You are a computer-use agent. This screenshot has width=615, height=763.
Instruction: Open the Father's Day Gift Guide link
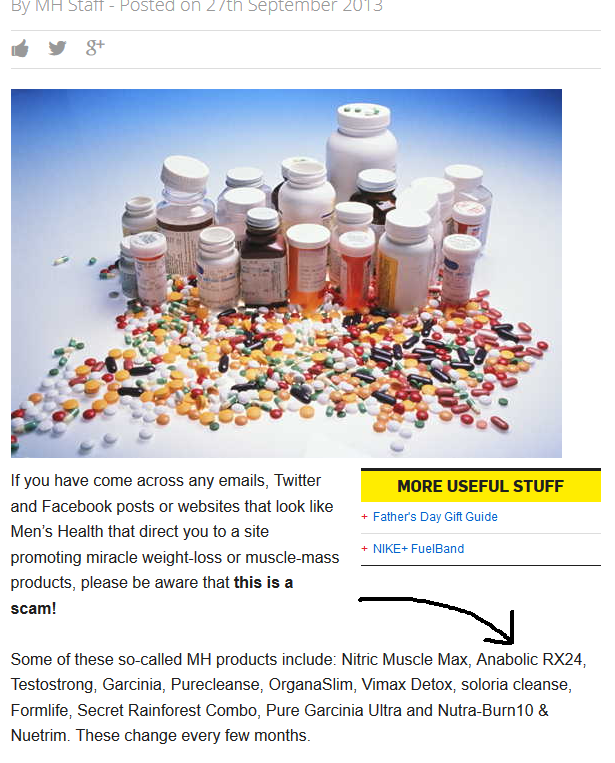[x=435, y=517]
